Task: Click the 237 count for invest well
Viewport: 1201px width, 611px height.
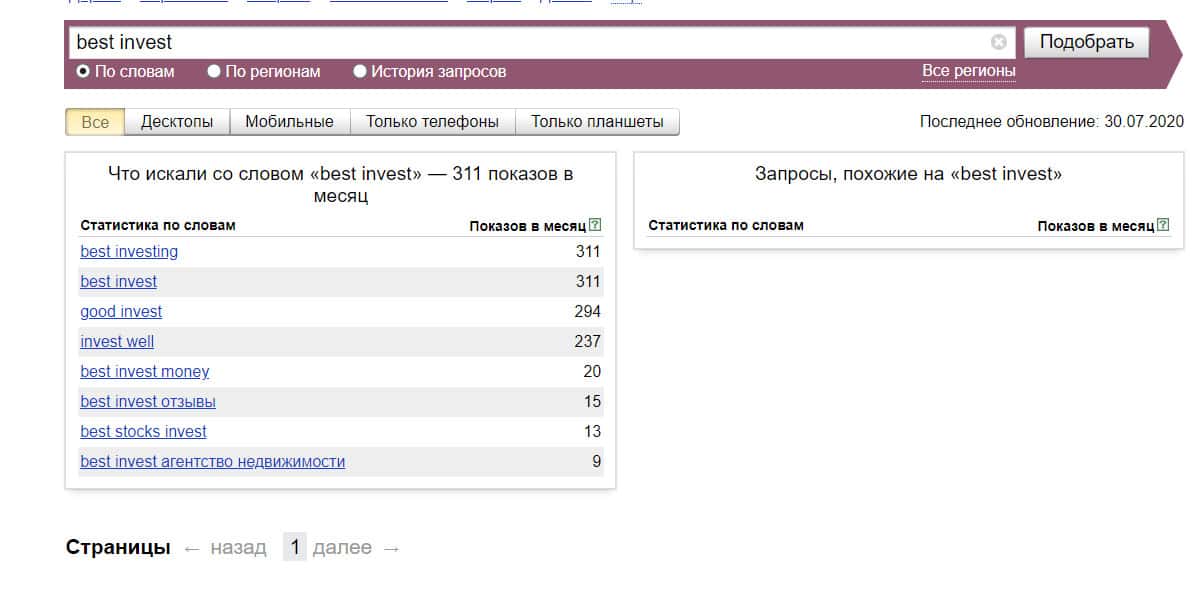Action: click(587, 341)
